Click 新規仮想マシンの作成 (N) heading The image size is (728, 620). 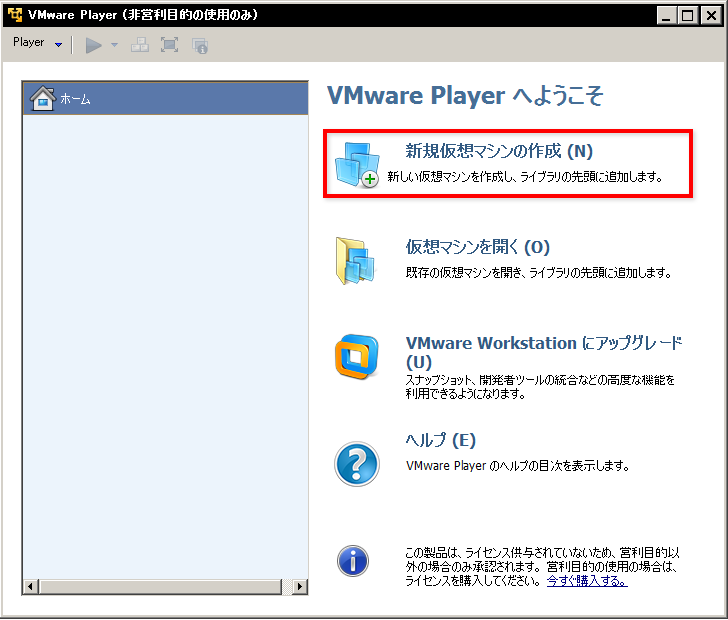(x=499, y=151)
